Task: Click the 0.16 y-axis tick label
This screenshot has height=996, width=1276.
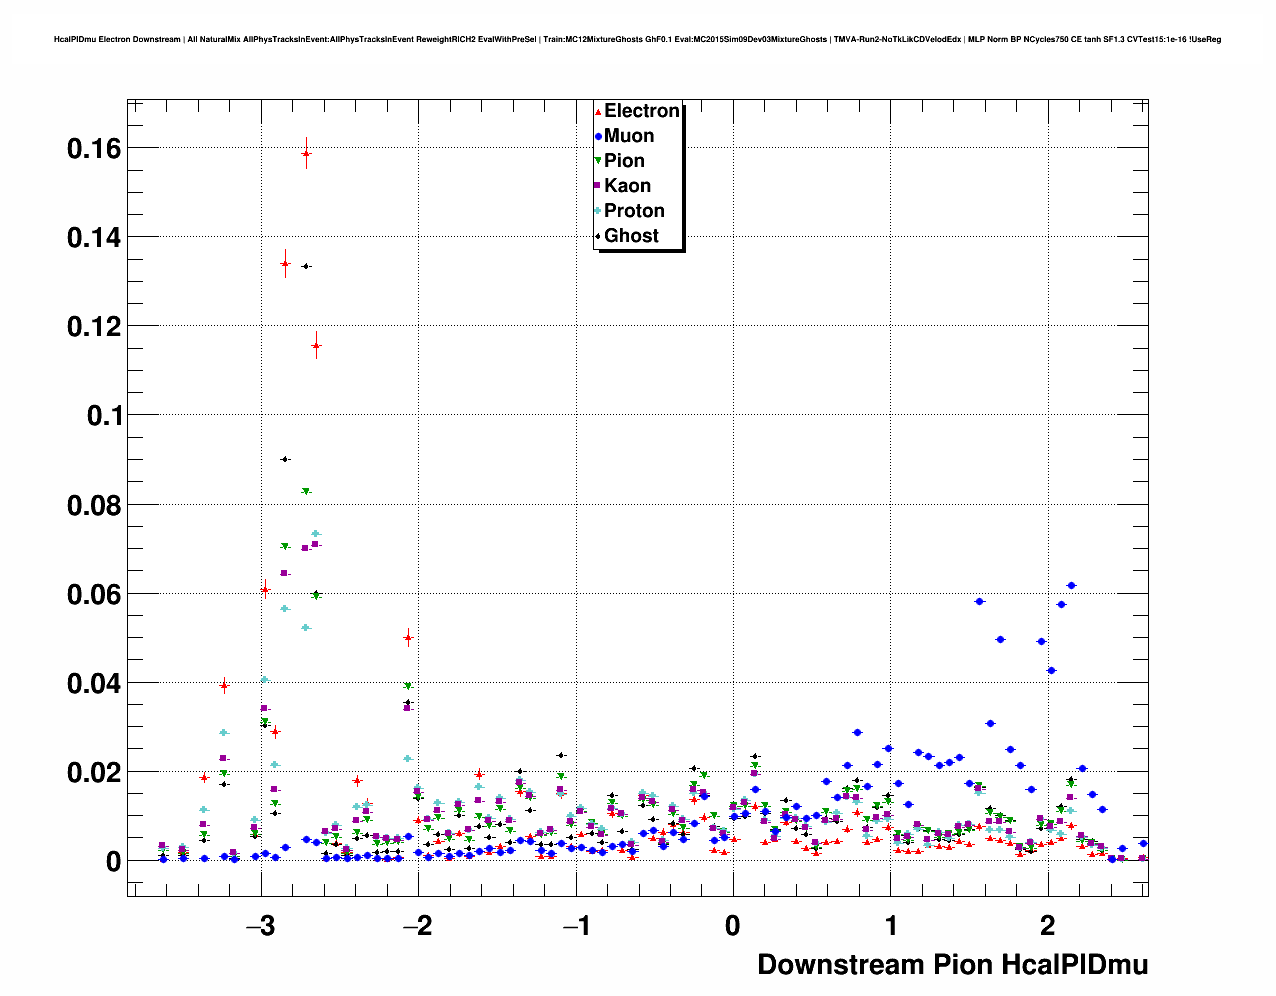Action: (93, 149)
